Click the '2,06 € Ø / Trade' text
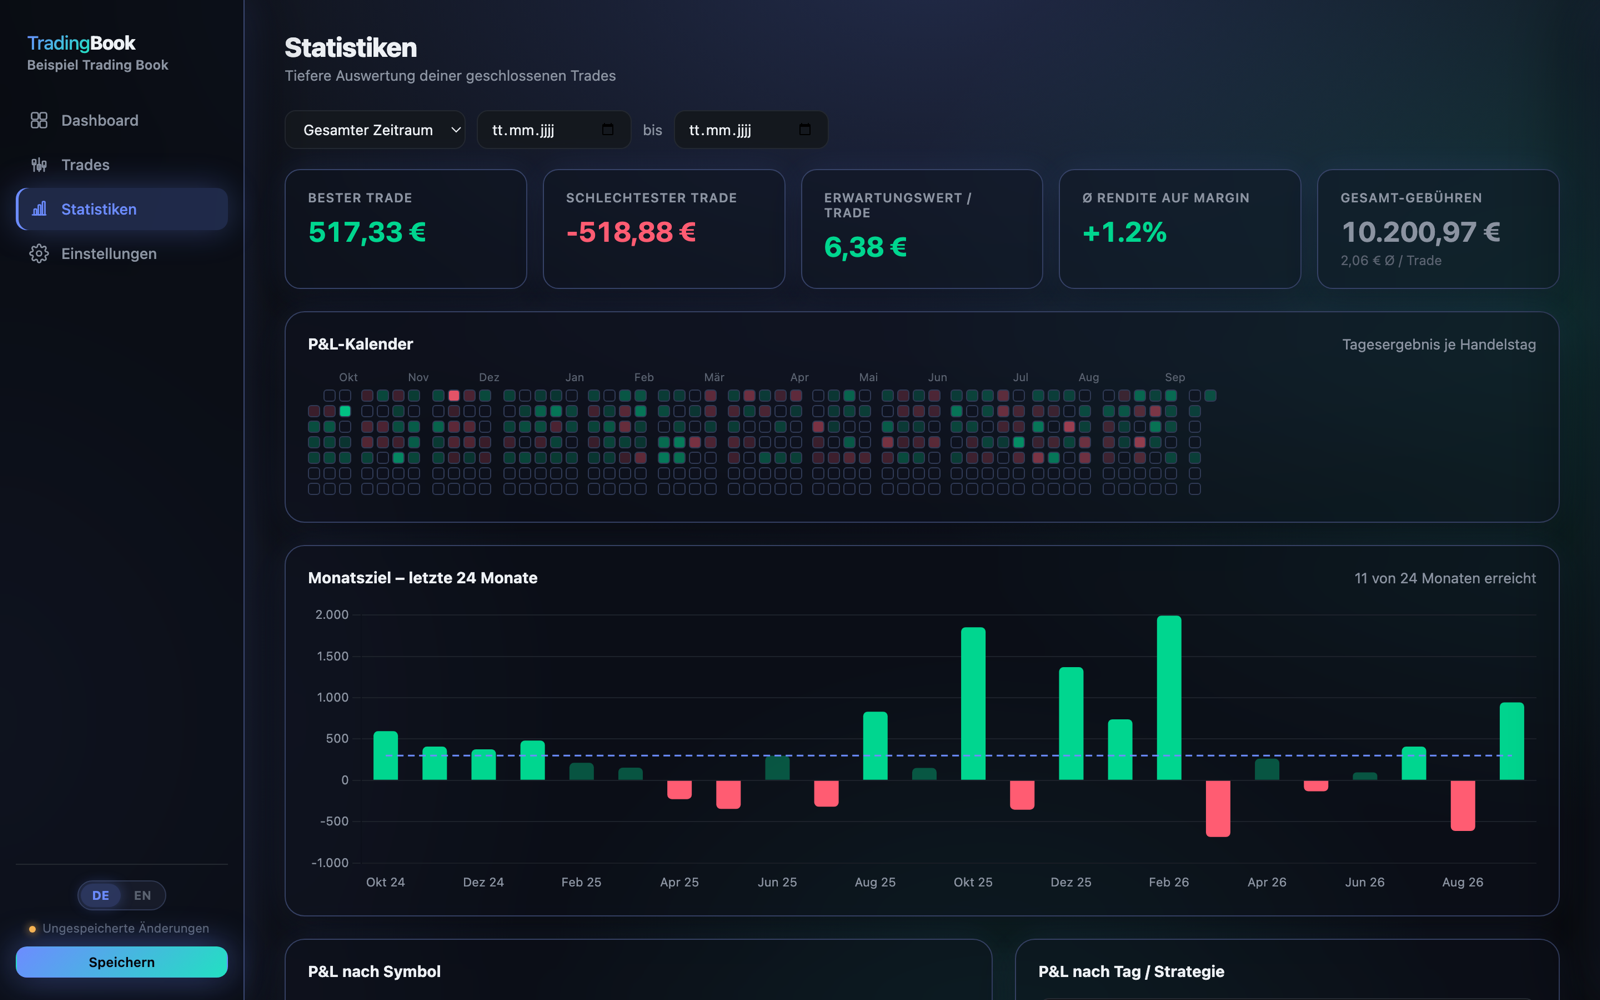Viewport: 1600px width, 1000px height. click(1391, 260)
